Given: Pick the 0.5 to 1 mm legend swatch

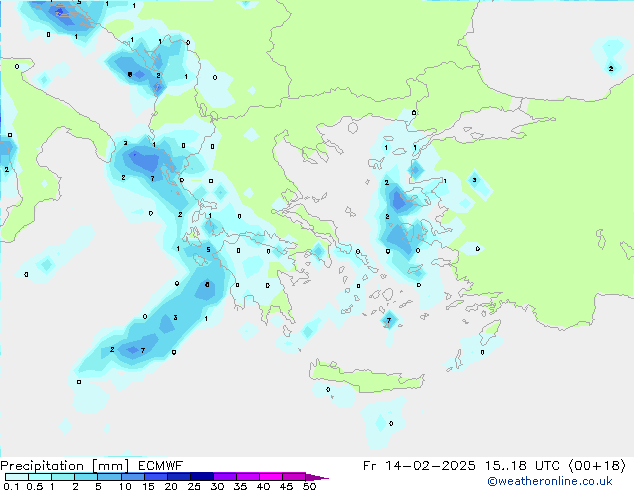Looking at the screenshot, I should click(x=40, y=477).
